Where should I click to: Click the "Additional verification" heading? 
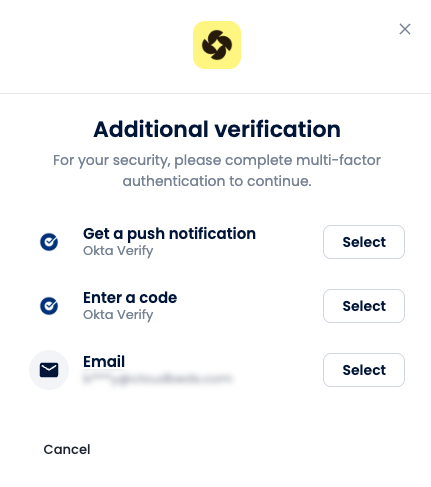click(217, 129)
